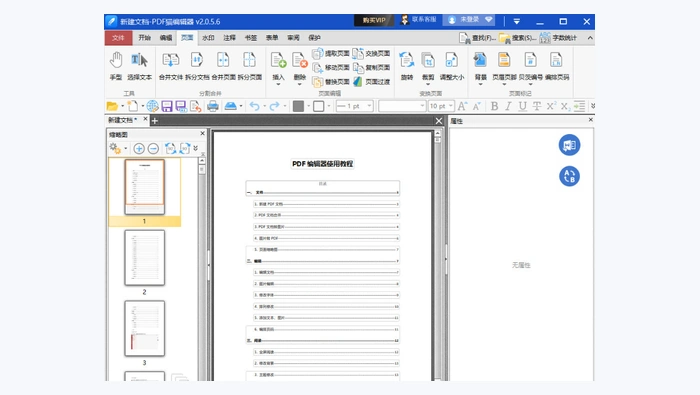Switch to the 水印 Watermark tab

coord(208,38)
